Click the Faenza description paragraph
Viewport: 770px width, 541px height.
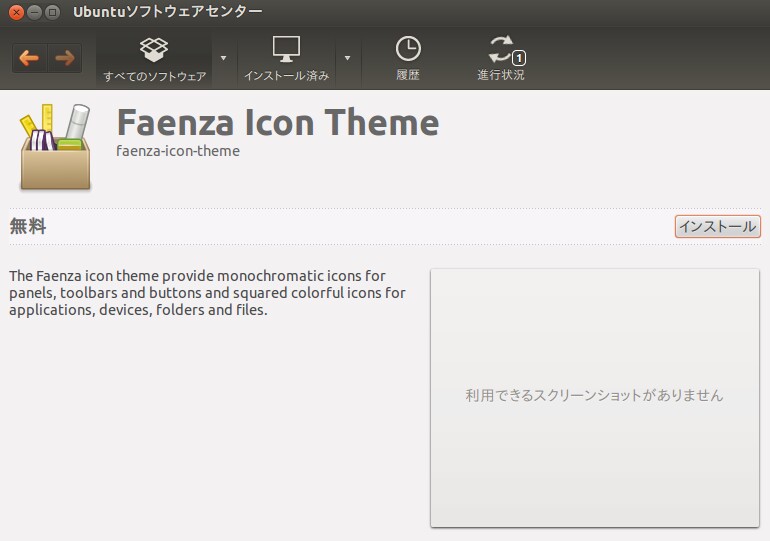click(207, 293)
